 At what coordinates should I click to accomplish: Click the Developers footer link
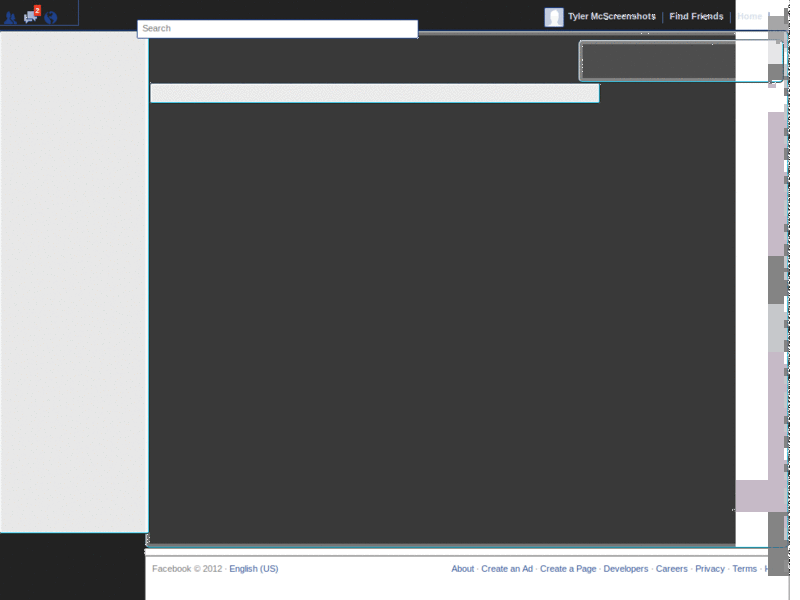coord(629,568)
